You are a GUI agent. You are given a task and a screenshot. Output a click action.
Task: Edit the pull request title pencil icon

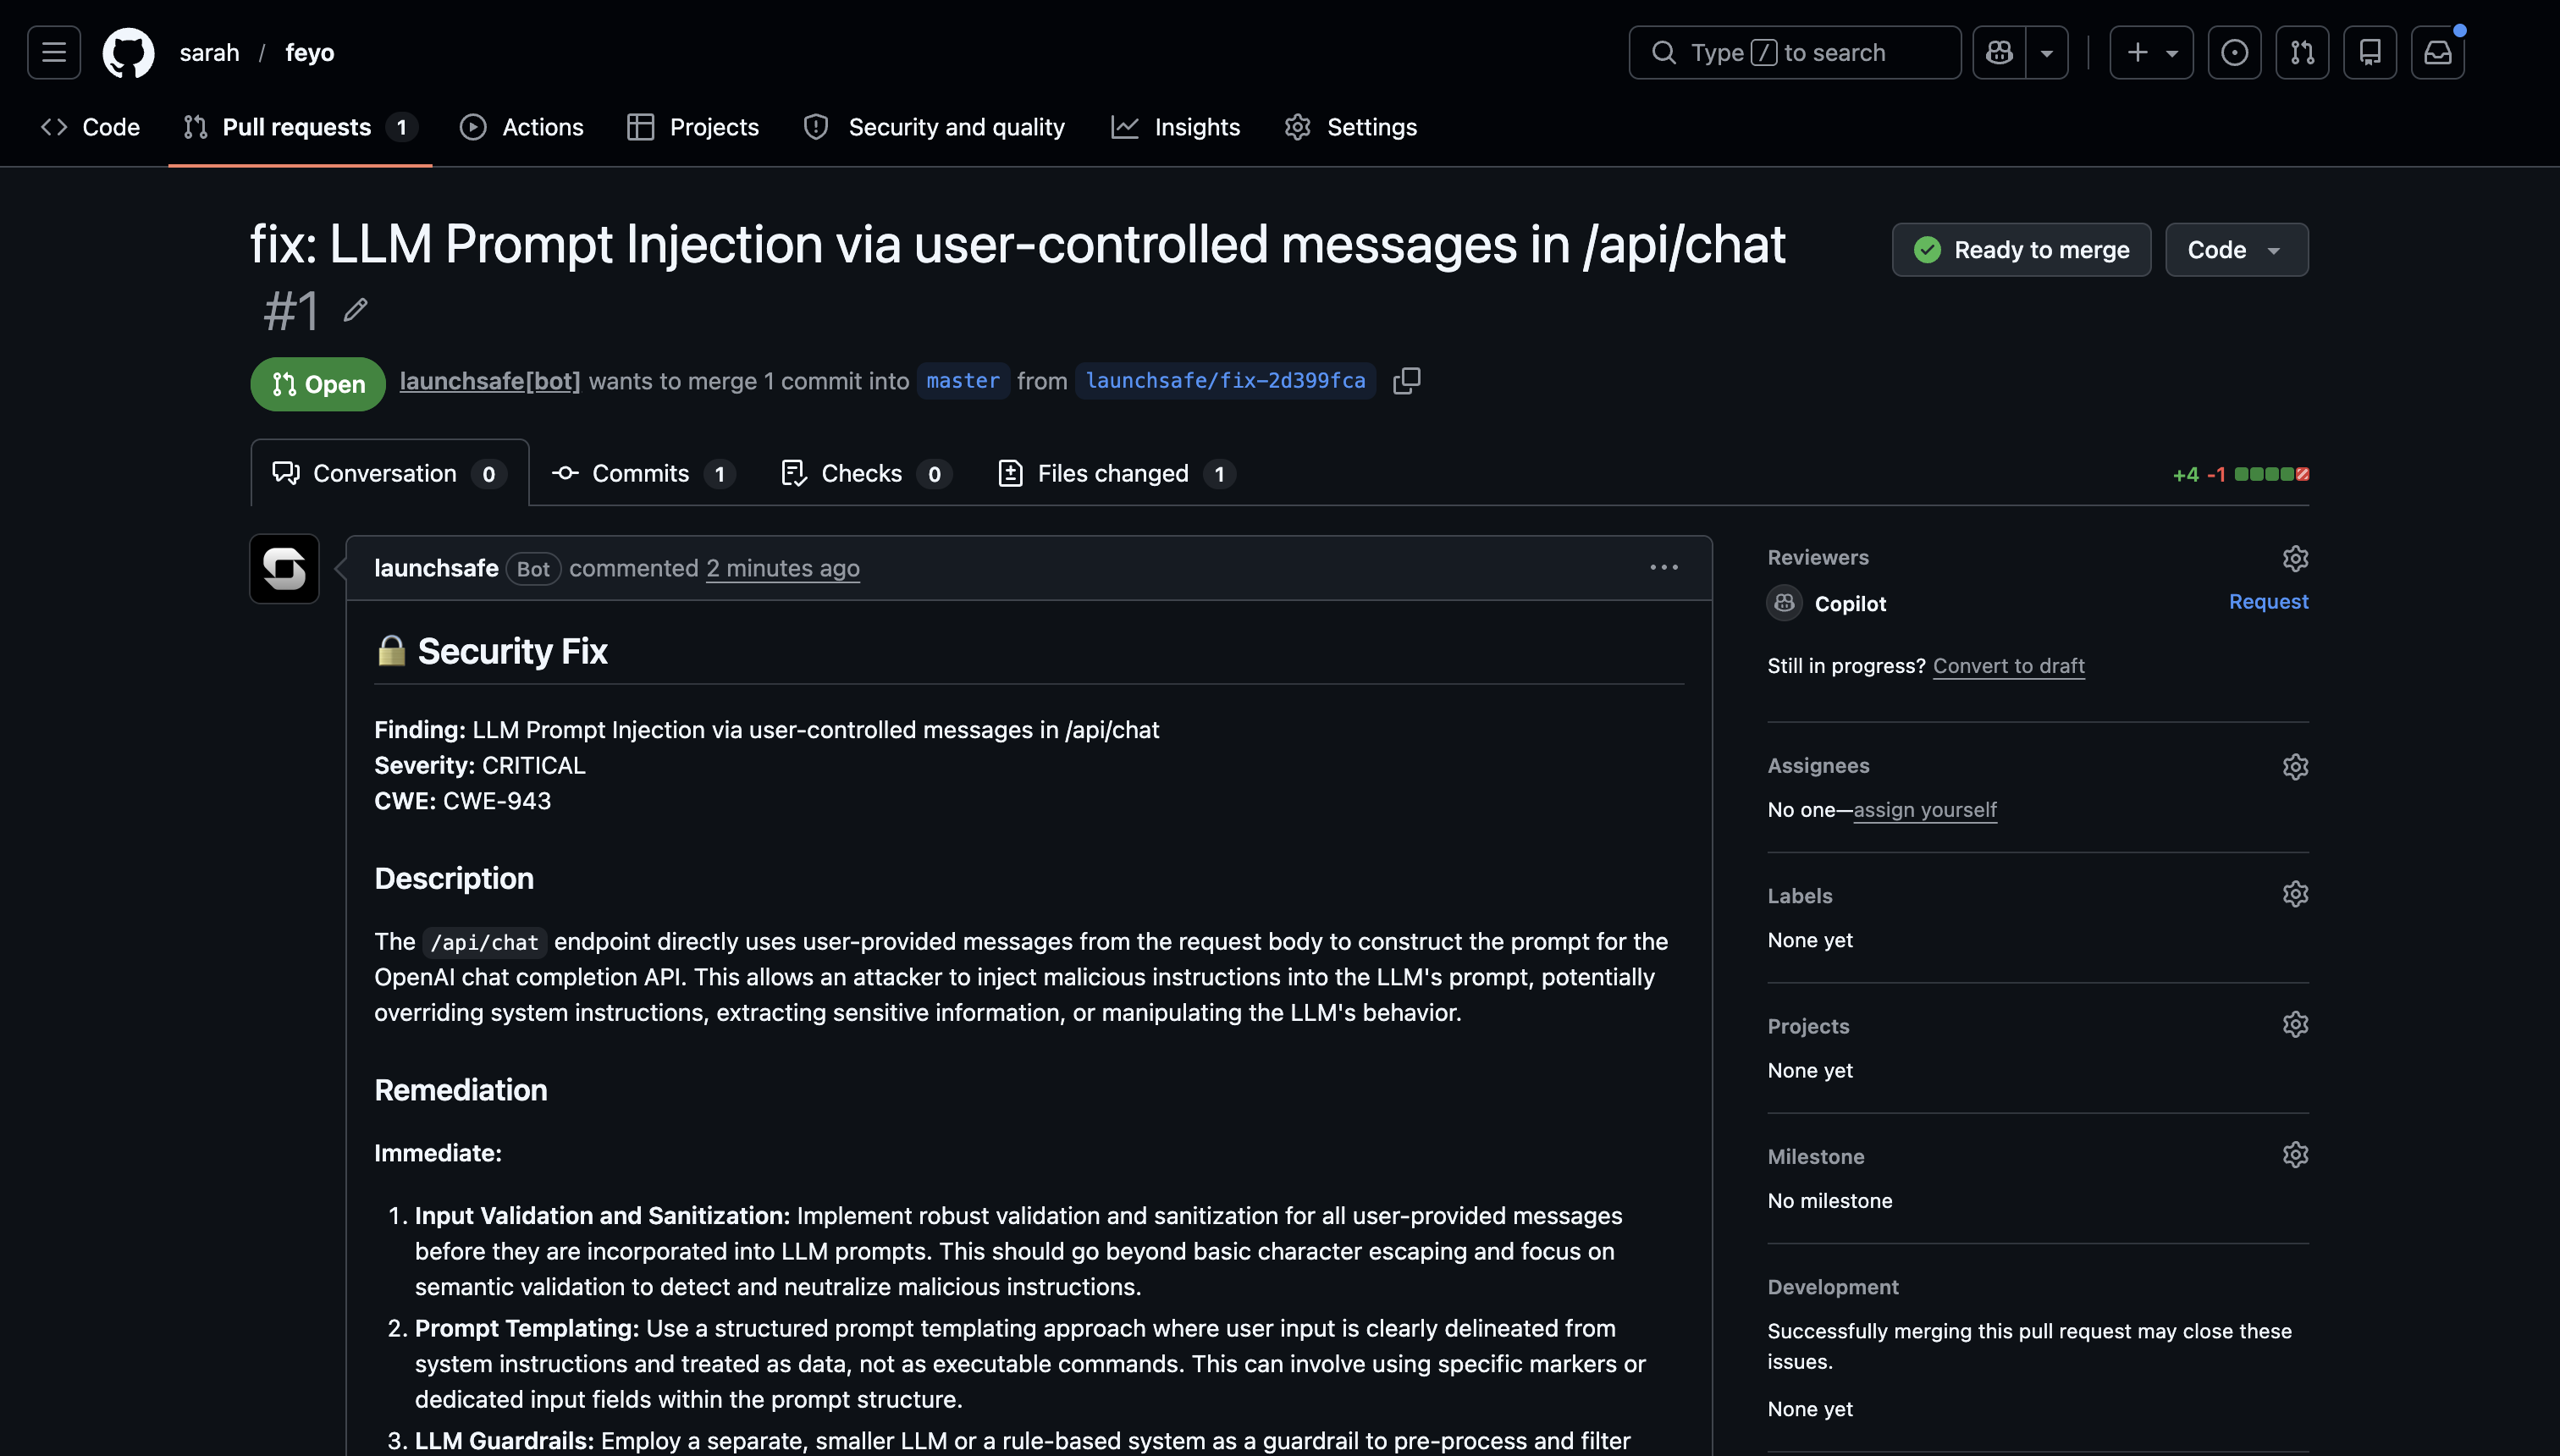pyautogui.click(x=355, y=310)
